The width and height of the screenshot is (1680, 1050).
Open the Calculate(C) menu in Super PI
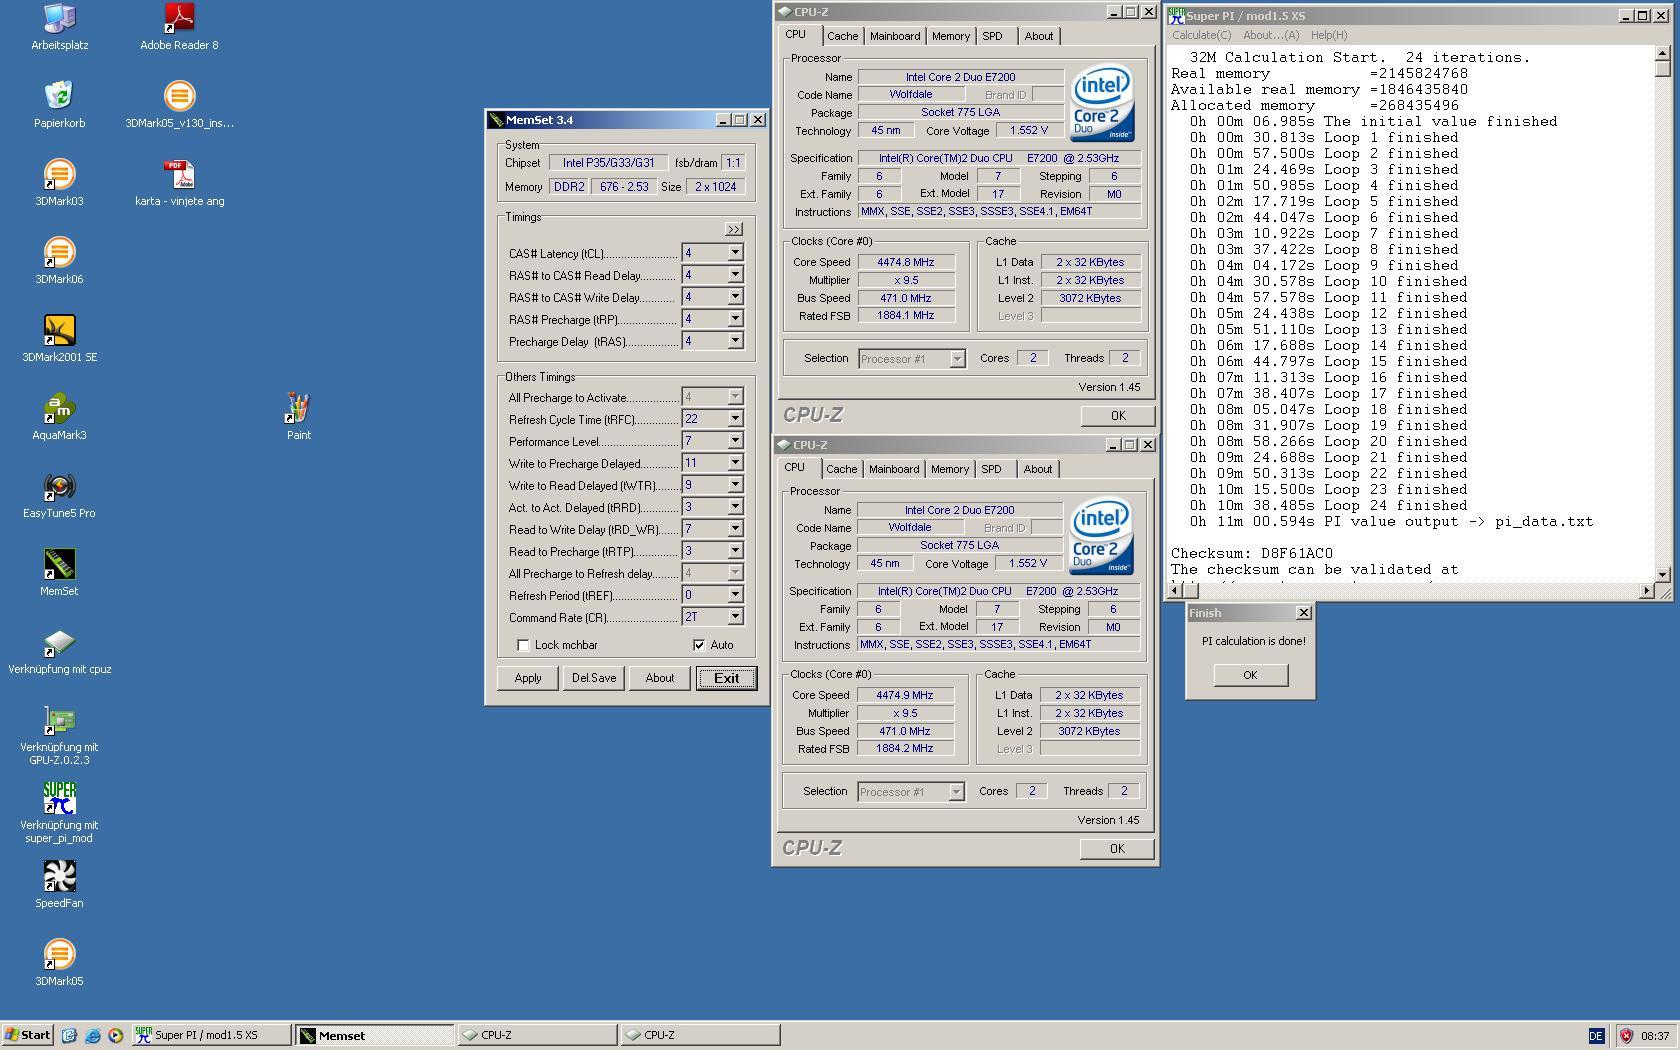click(x=1201, y=35)
